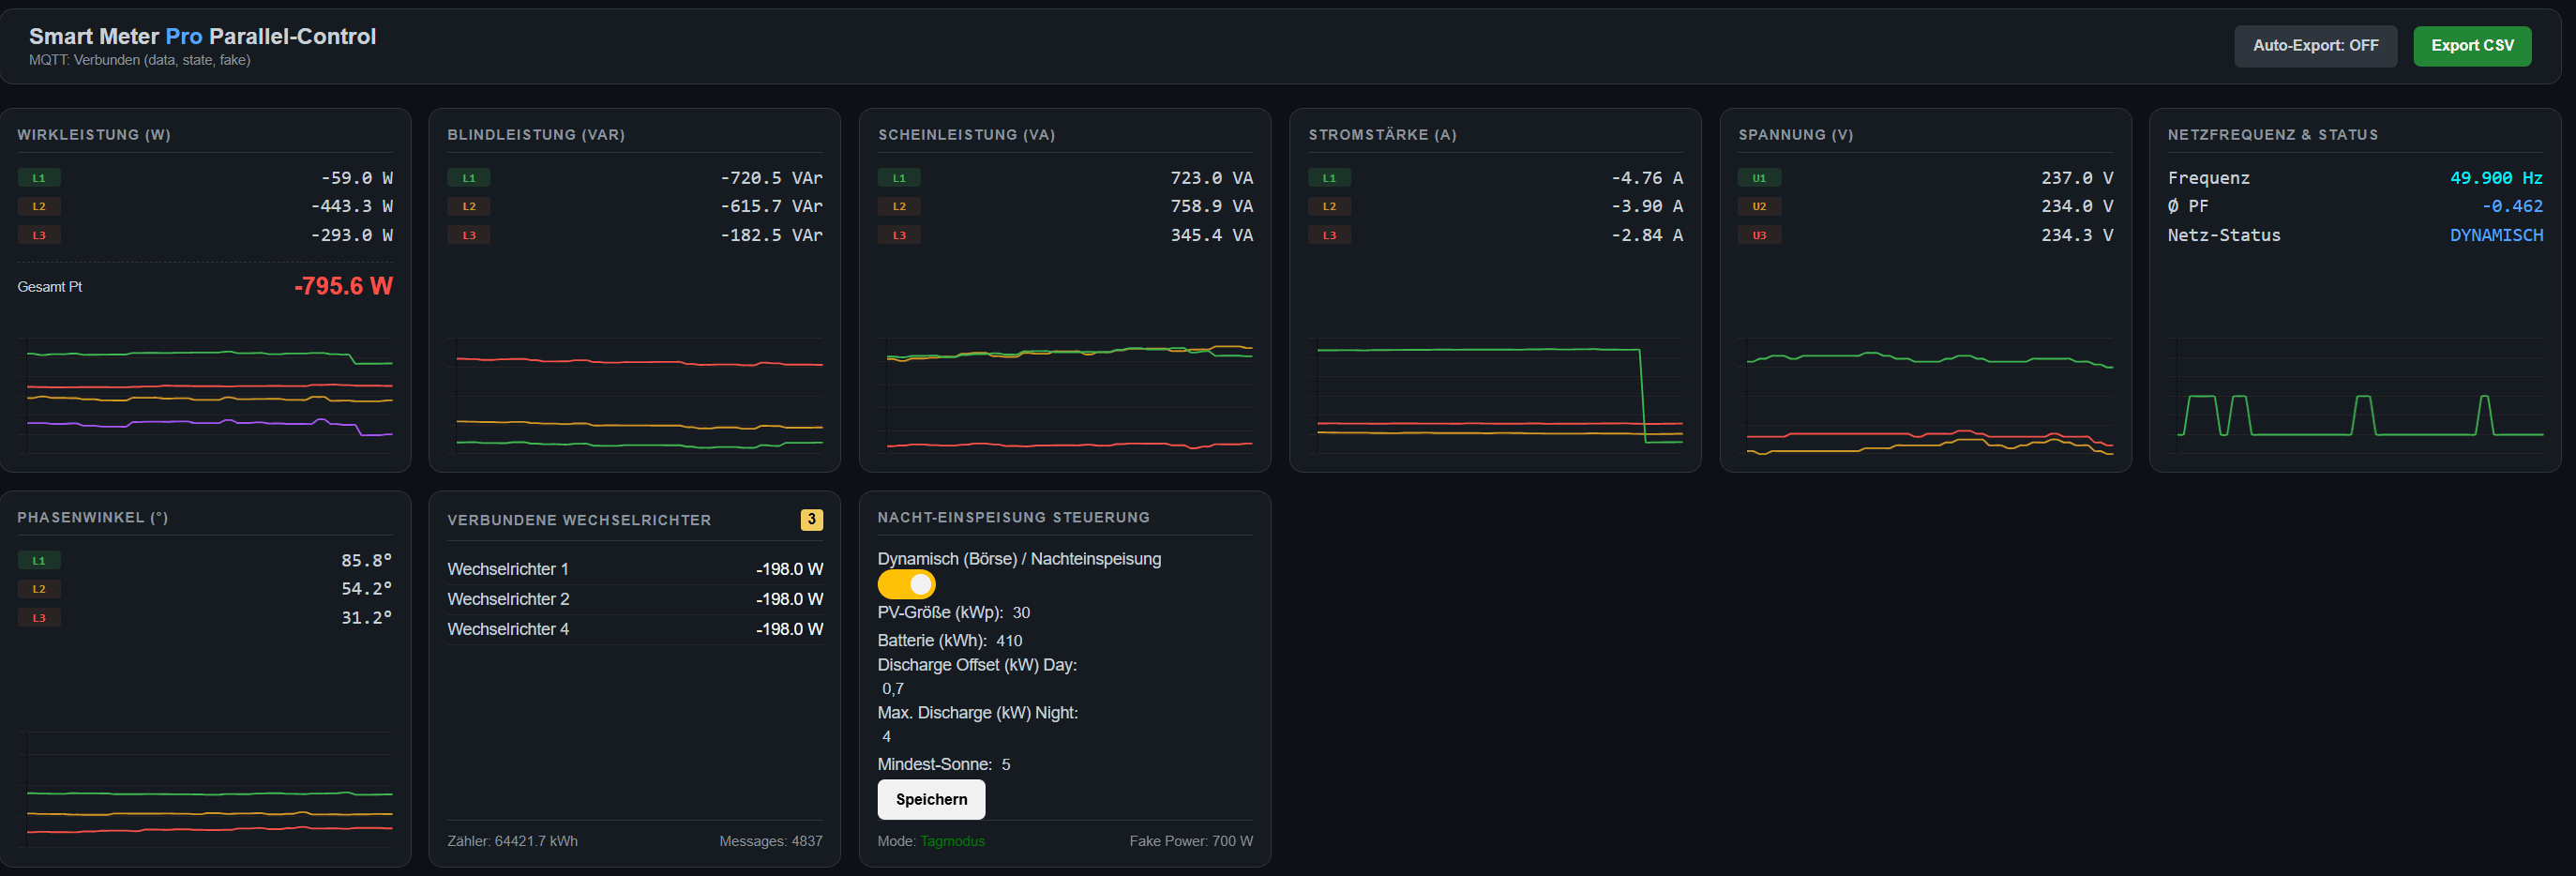
Task: Click the U2 badge in Spannung panel
Action: 1759,207
